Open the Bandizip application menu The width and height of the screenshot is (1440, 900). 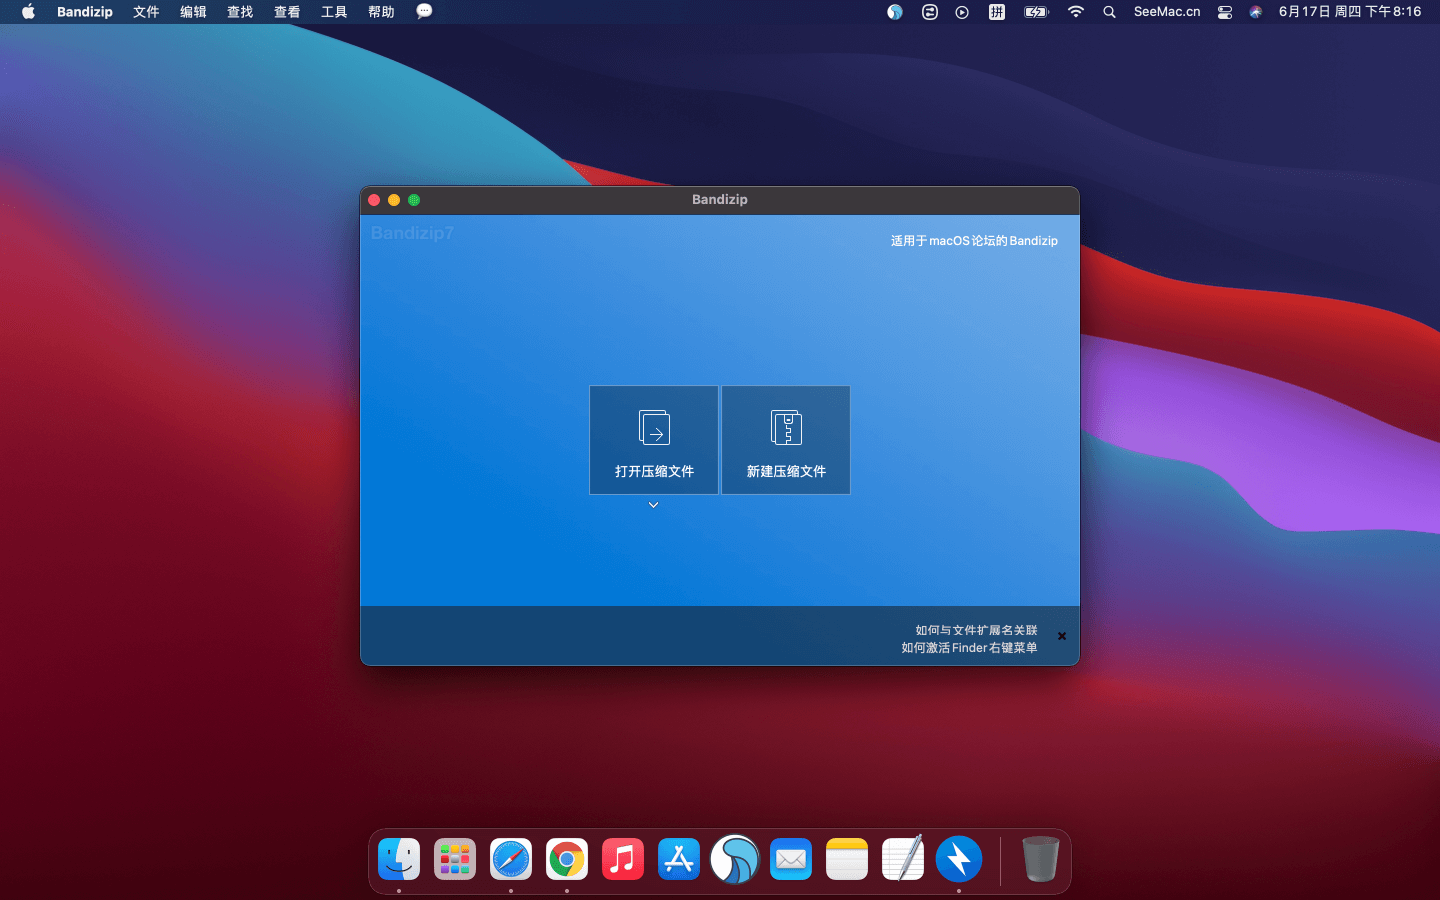(85, 12)
